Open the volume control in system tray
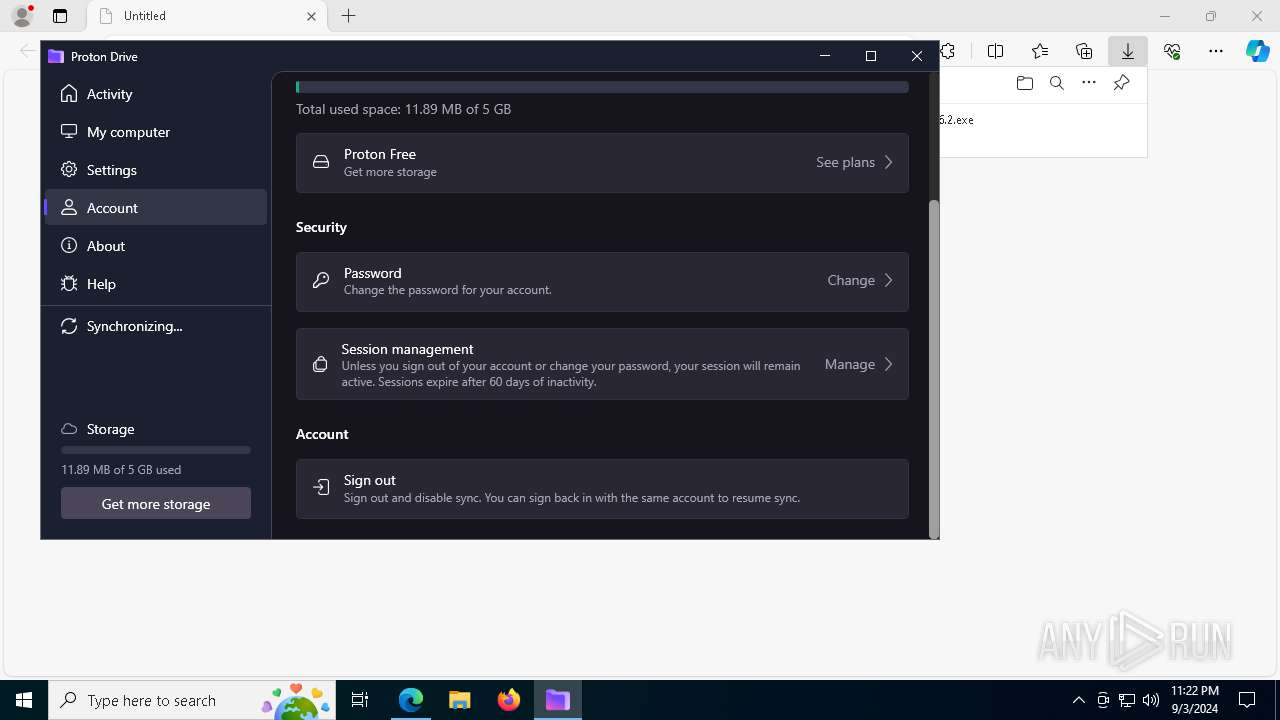This screenshot has height=720, width=1280. [1150, 700]
